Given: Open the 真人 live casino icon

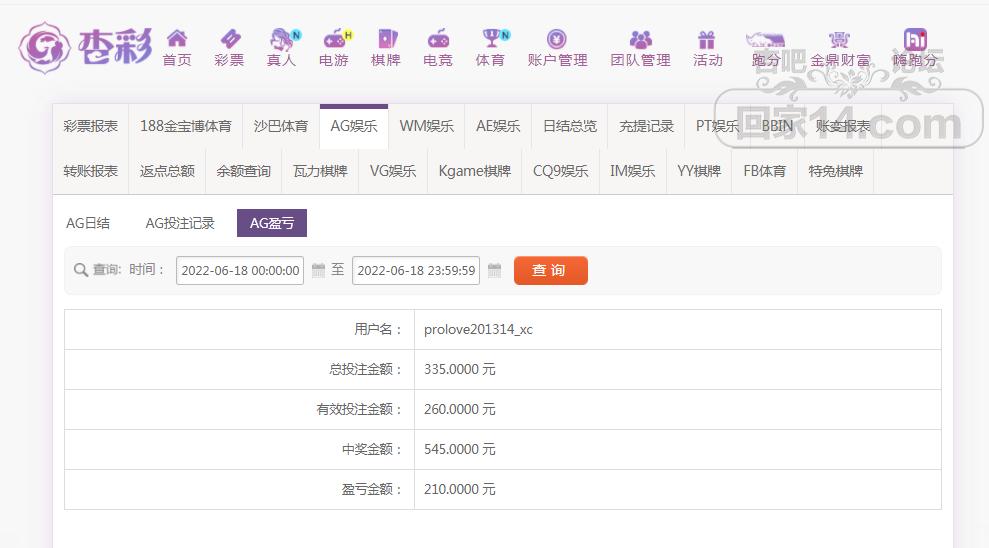Looking at the screenshot, I should [282, 39].
